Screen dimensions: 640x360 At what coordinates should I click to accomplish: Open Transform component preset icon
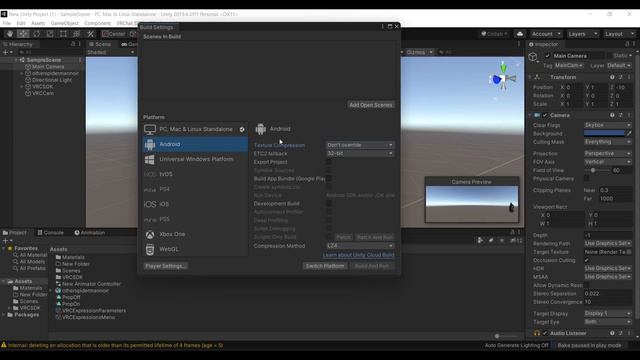[620, 77]
